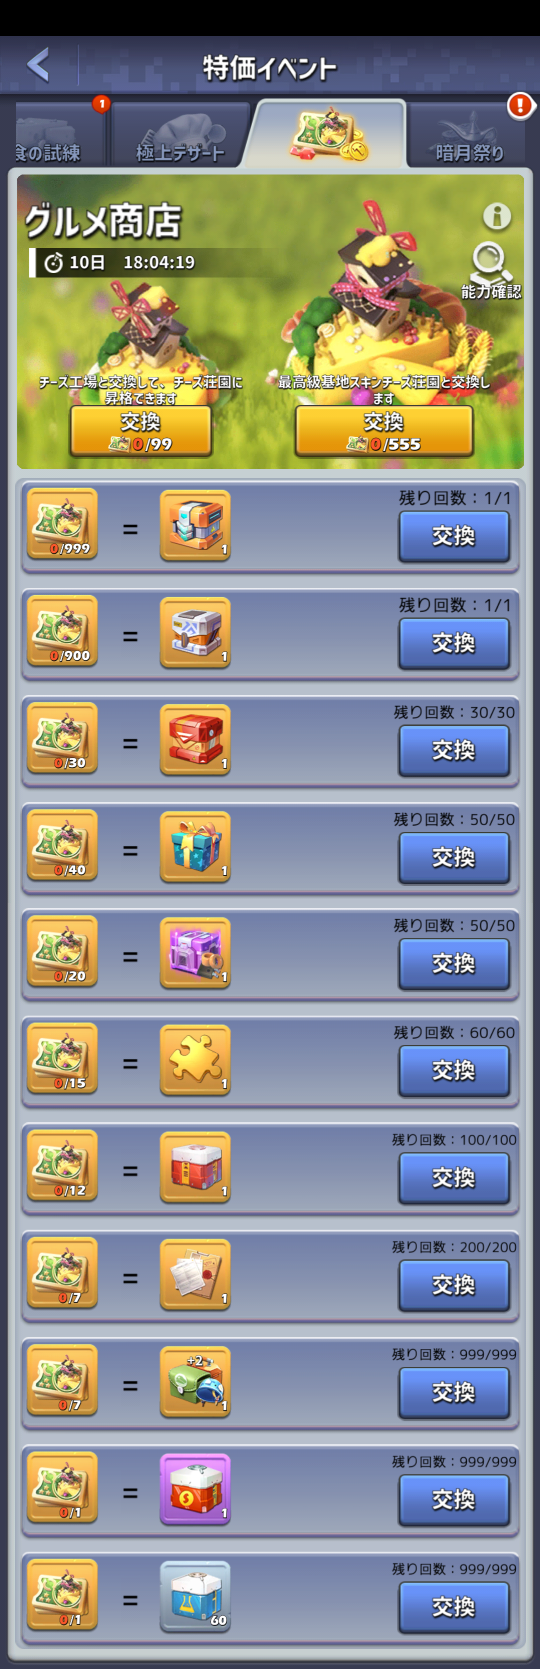Tap the 交換 0/99 button

point(140,432)
